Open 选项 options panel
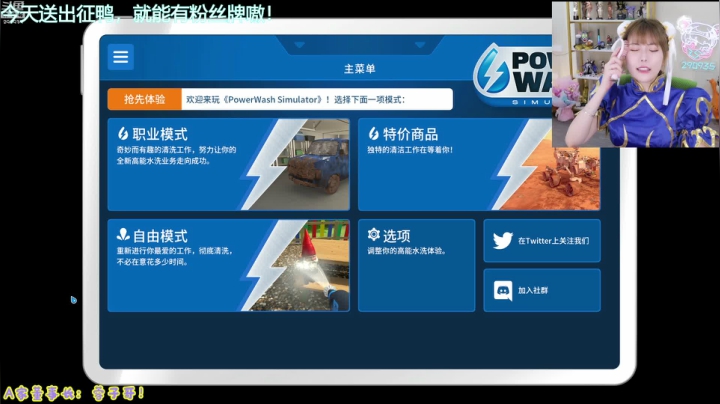The width and height of the screenshot is (720, 404). [x=416, y=265]
